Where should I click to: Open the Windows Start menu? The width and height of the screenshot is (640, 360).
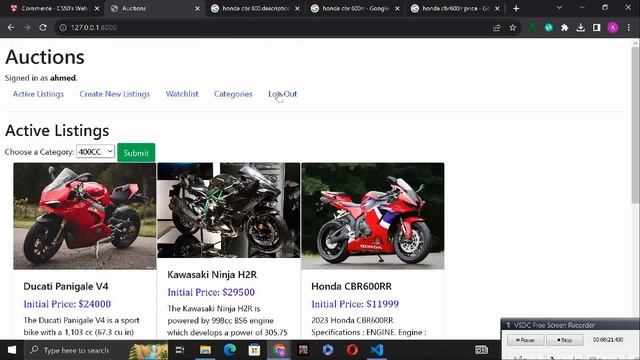click(x=12, y=350)
